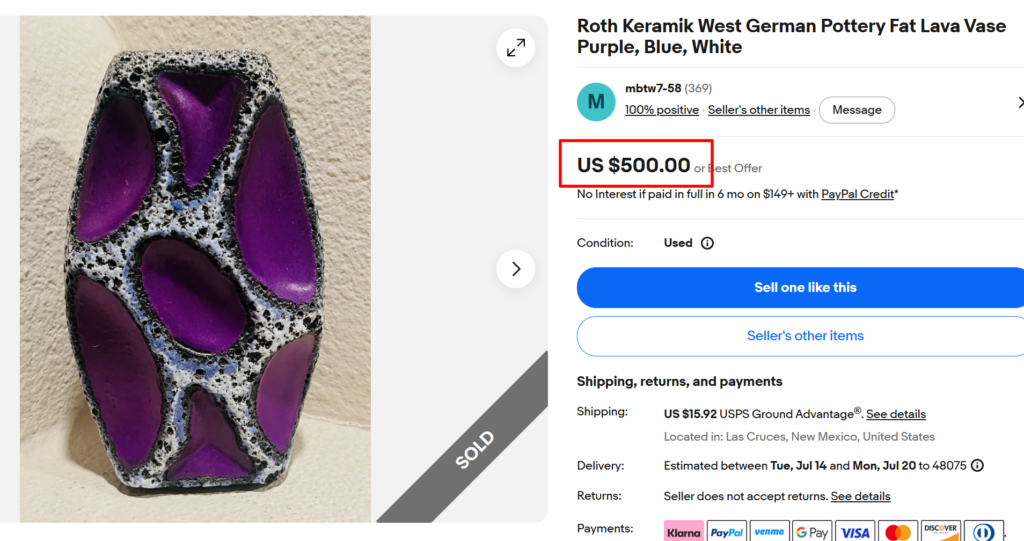This screenshot has height=541, width=1024.
Task: Open delivery estimate info icon
Action: (x=977, y=466)
